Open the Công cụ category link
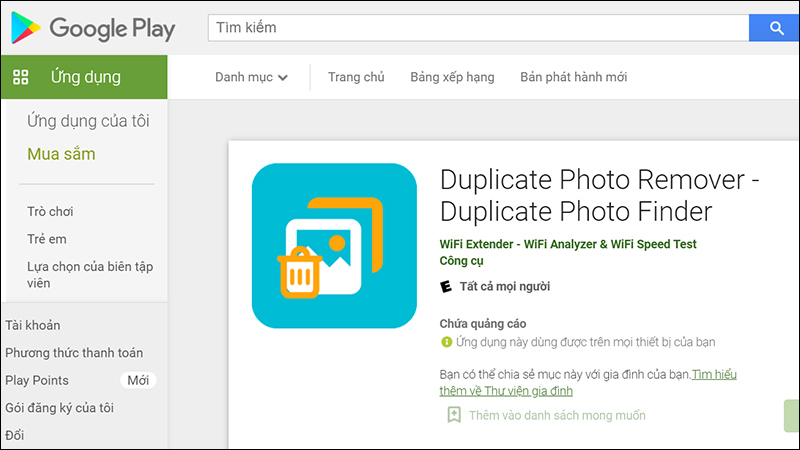 [x=461, y=261]
